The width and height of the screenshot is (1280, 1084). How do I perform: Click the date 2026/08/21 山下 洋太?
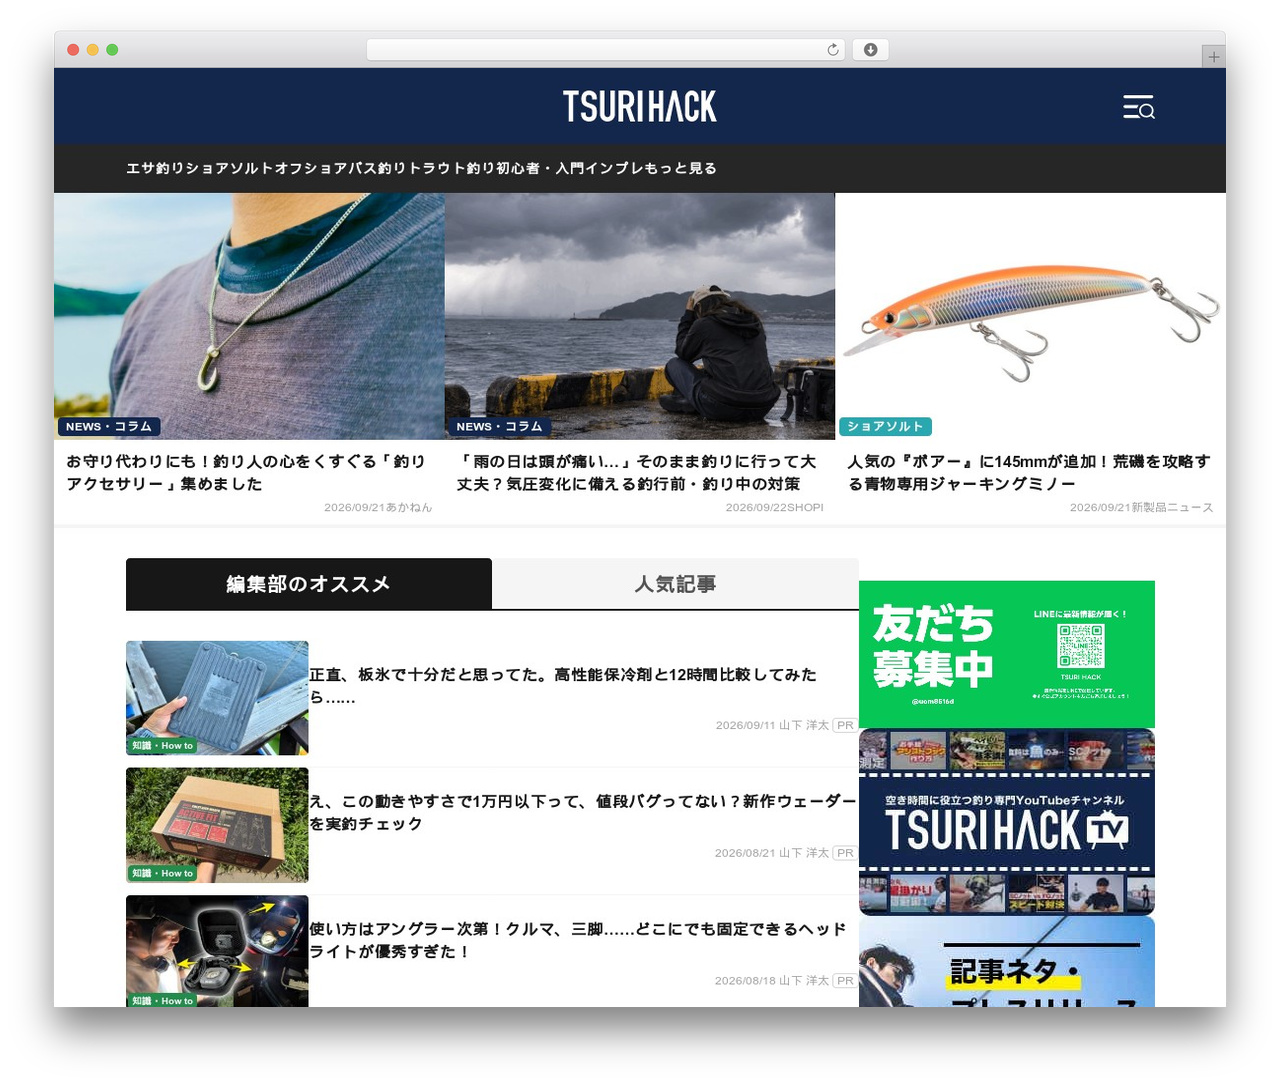pyautogui.click(x=772, y=853)
